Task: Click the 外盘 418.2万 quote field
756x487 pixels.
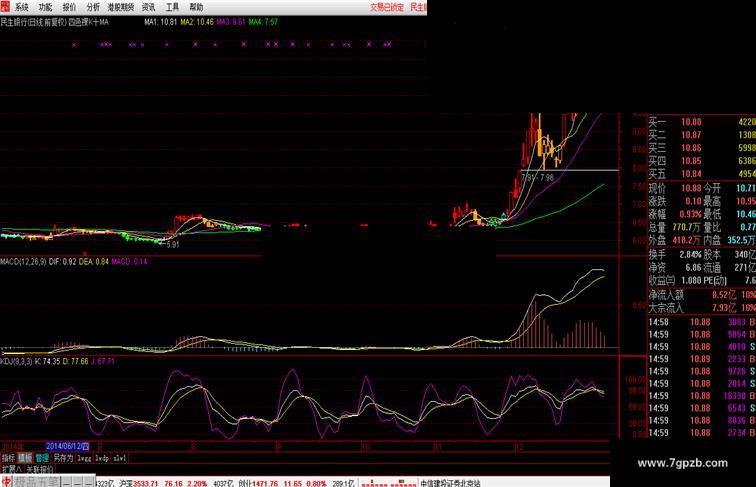Action: (675, 240)
